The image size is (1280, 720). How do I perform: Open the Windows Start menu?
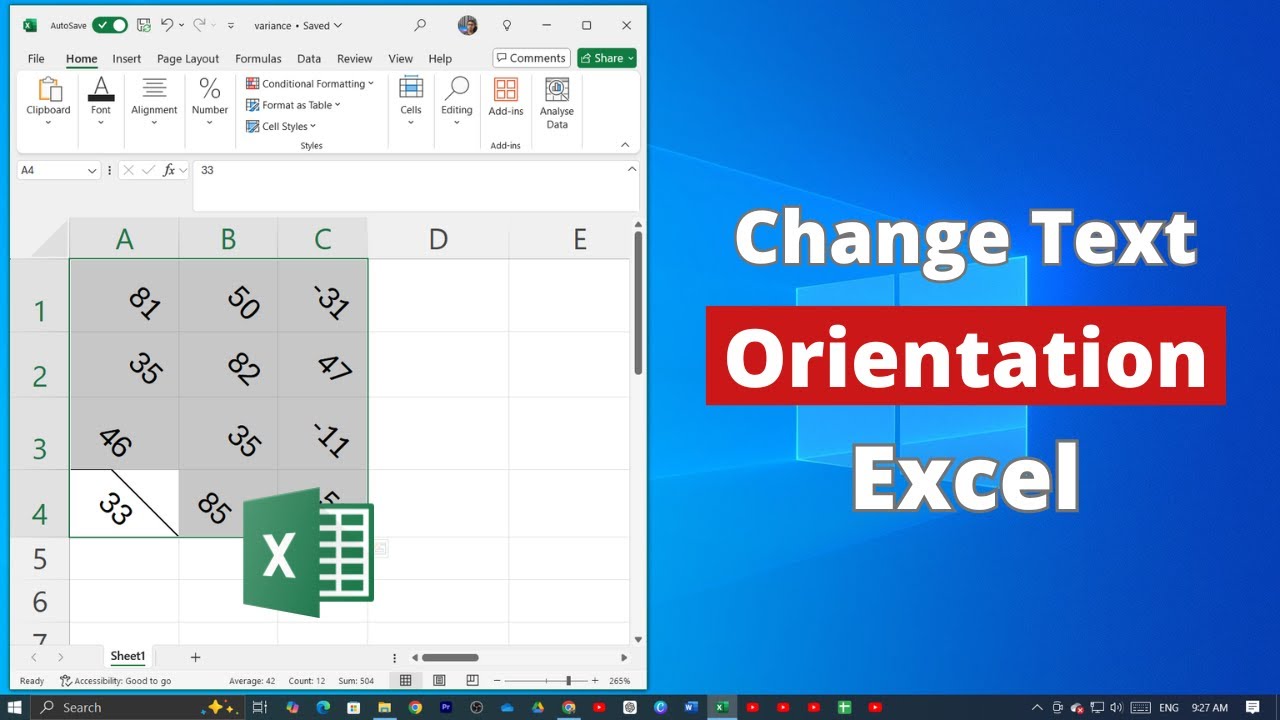[15, 707]
